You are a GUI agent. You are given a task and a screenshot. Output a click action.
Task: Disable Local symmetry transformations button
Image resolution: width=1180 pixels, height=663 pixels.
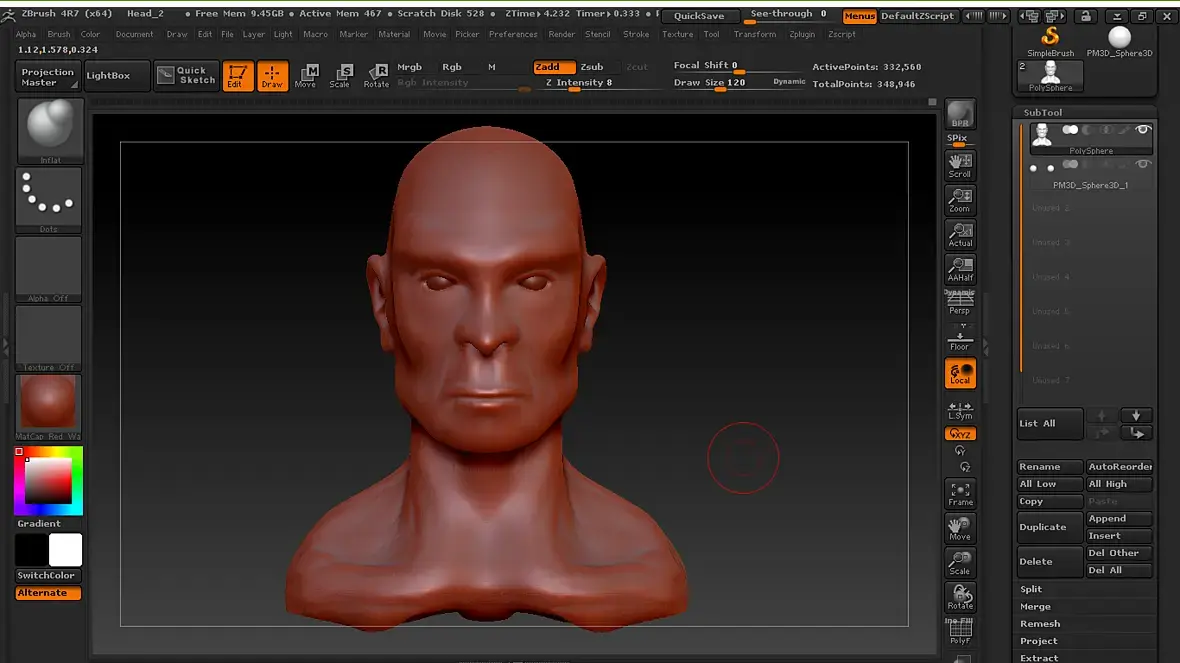click(960, 373)
